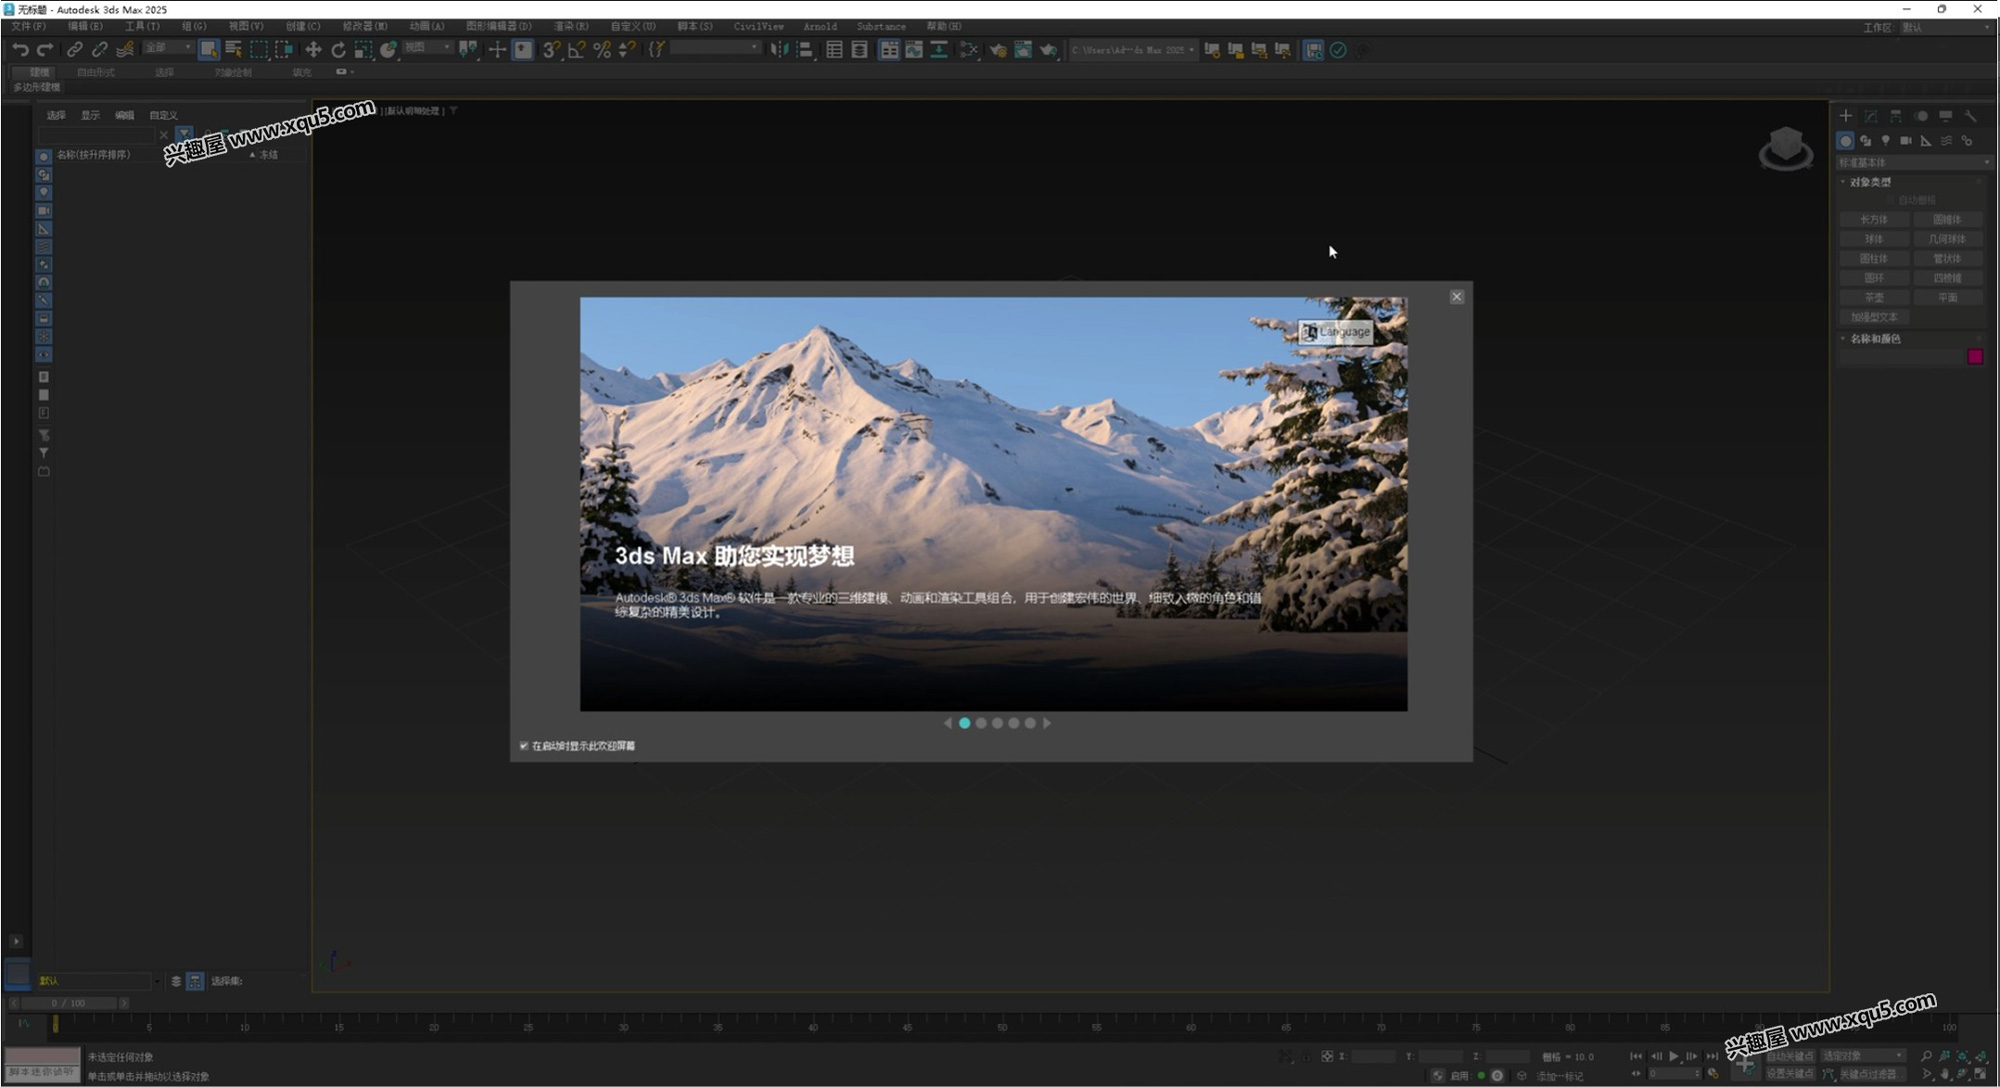2000x1087 pixels.
Task: Click the object name input field
Action: click(1902, 357)
